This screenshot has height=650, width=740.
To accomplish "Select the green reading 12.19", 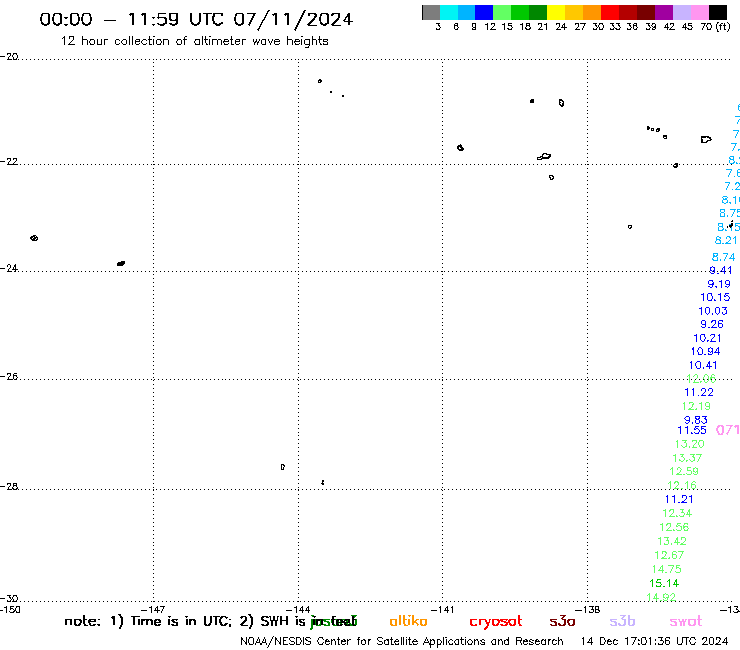I will coord(696,406).
